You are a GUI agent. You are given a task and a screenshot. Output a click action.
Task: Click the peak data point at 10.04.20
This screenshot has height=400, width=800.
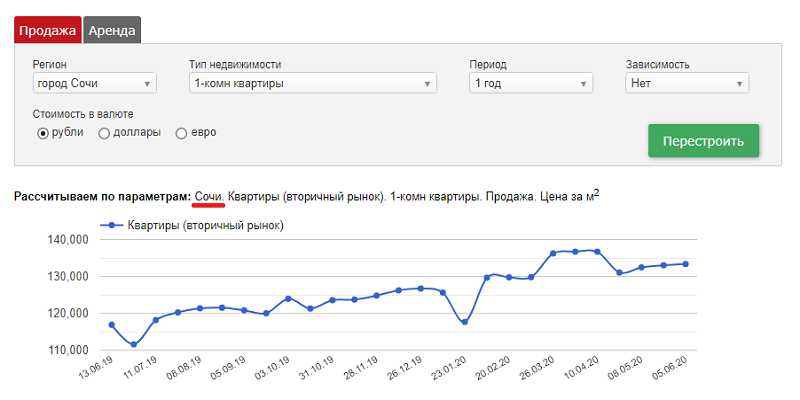[597, 251]
